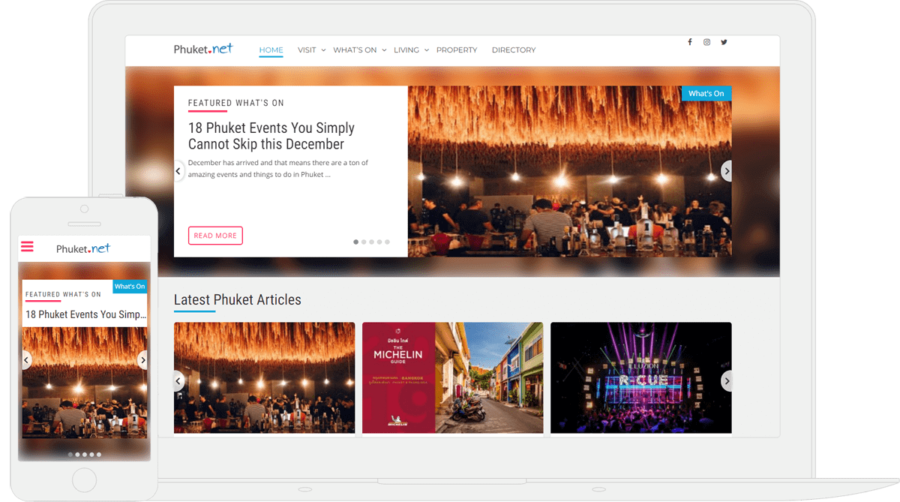900x502 pixels.
Task: Expand the WHAT'S ON dropdown menu
Action: (x=359, y=50)
